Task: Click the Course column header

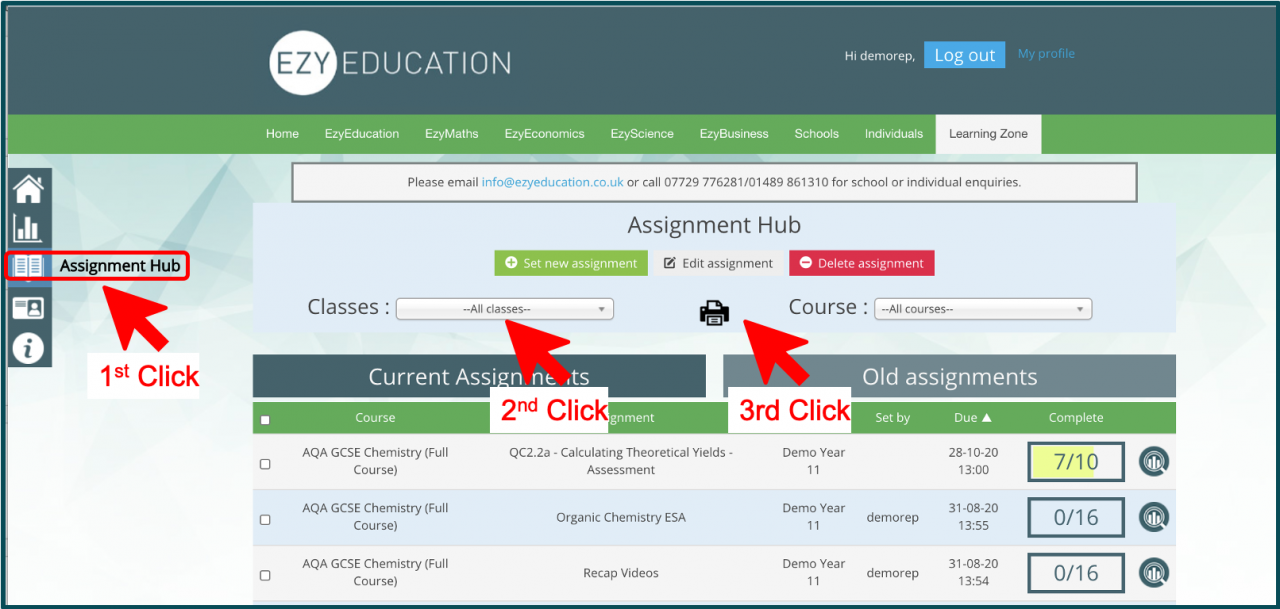Action: (x=375, y=418)
